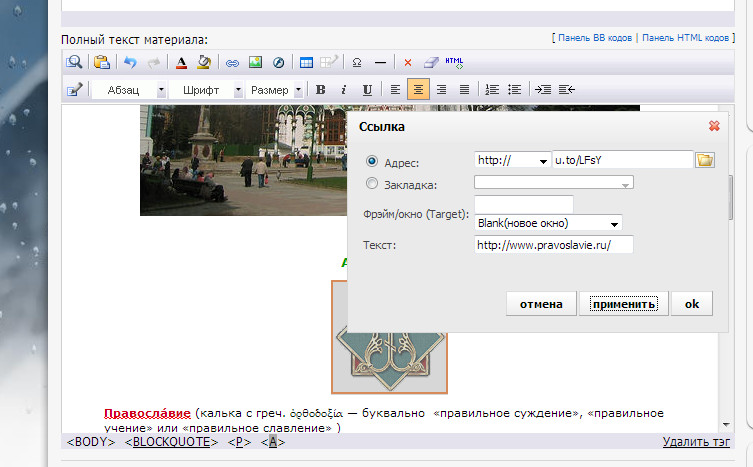Click the HTML source mode icon

point(454,62)
